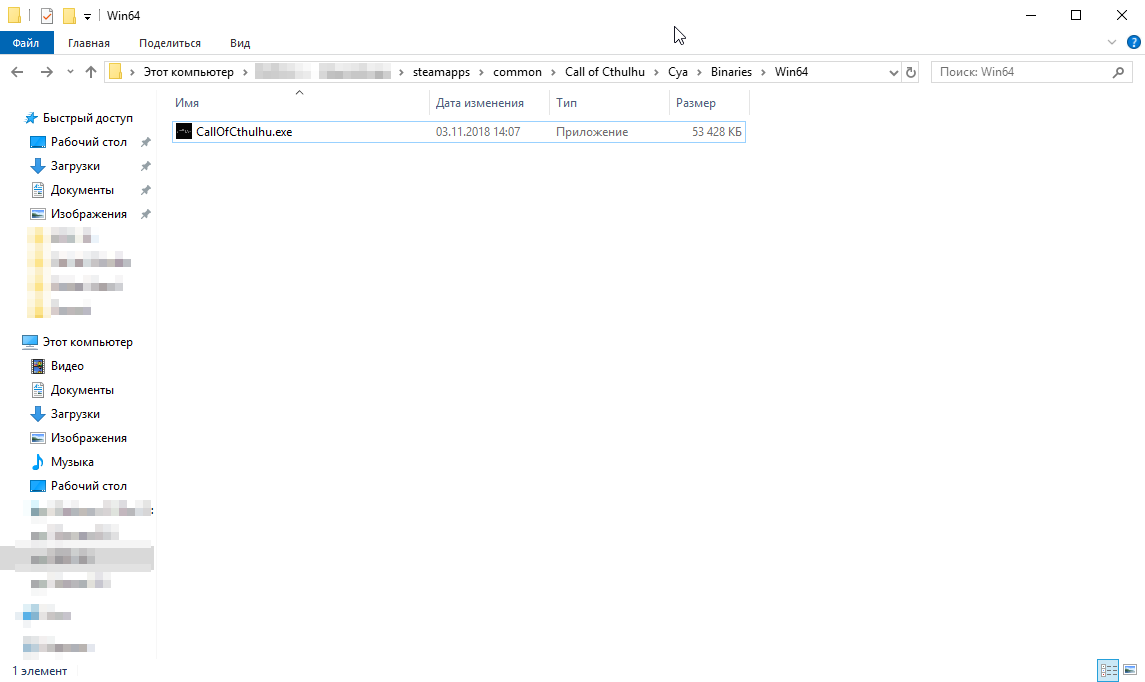Open pinned Изображения under Быстрый доступ
Viewport: 1145px width, 682px height.
88,214
